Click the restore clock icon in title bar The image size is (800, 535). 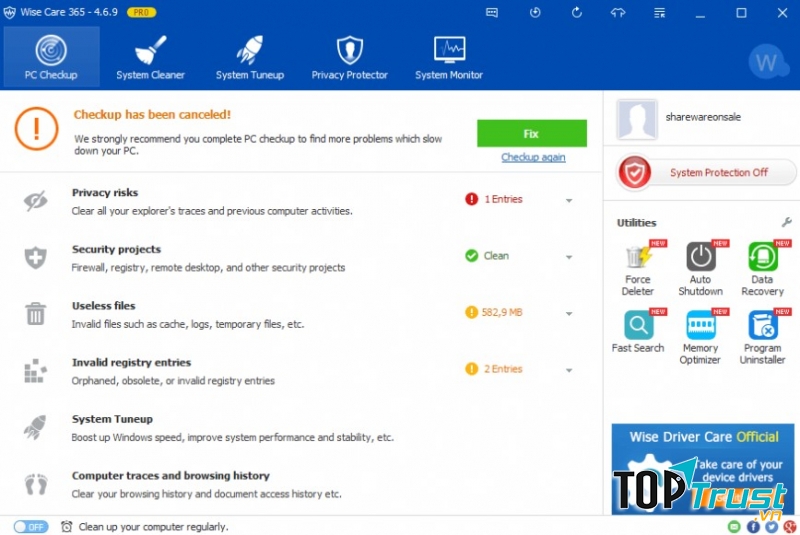coord(535,13)
